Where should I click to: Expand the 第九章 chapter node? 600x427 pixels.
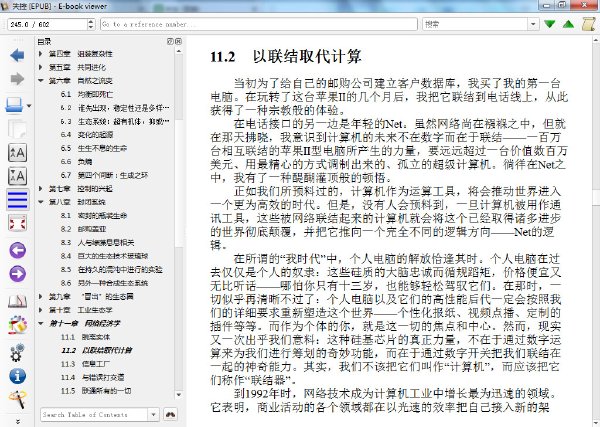pyautogui.click(x=41, y=297)
